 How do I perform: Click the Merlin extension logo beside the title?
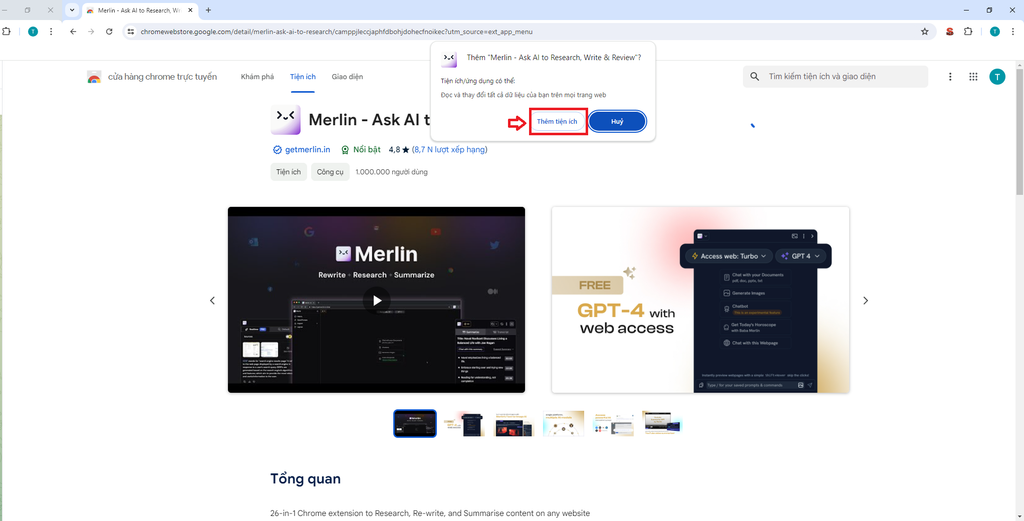(285, 119)
